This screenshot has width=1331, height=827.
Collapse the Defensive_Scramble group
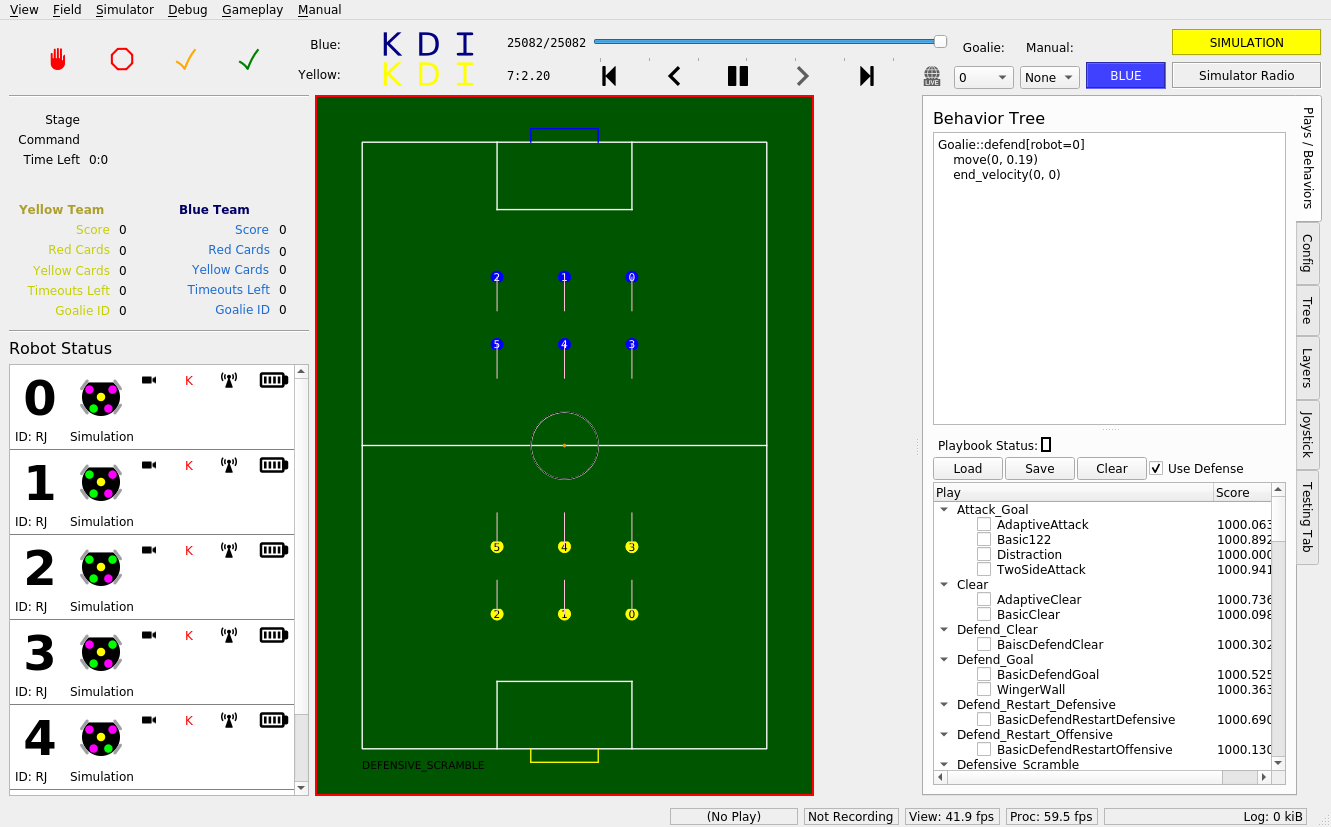944,764
